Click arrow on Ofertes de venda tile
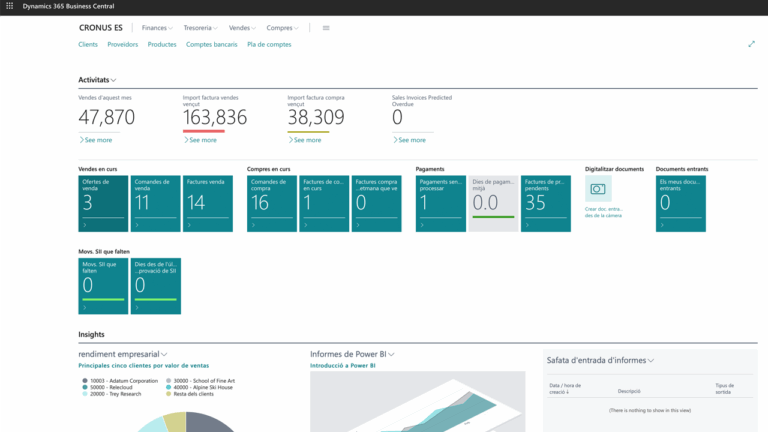This screenshot has height=432, width=768. pyautogui.click(x=85, y=225)
